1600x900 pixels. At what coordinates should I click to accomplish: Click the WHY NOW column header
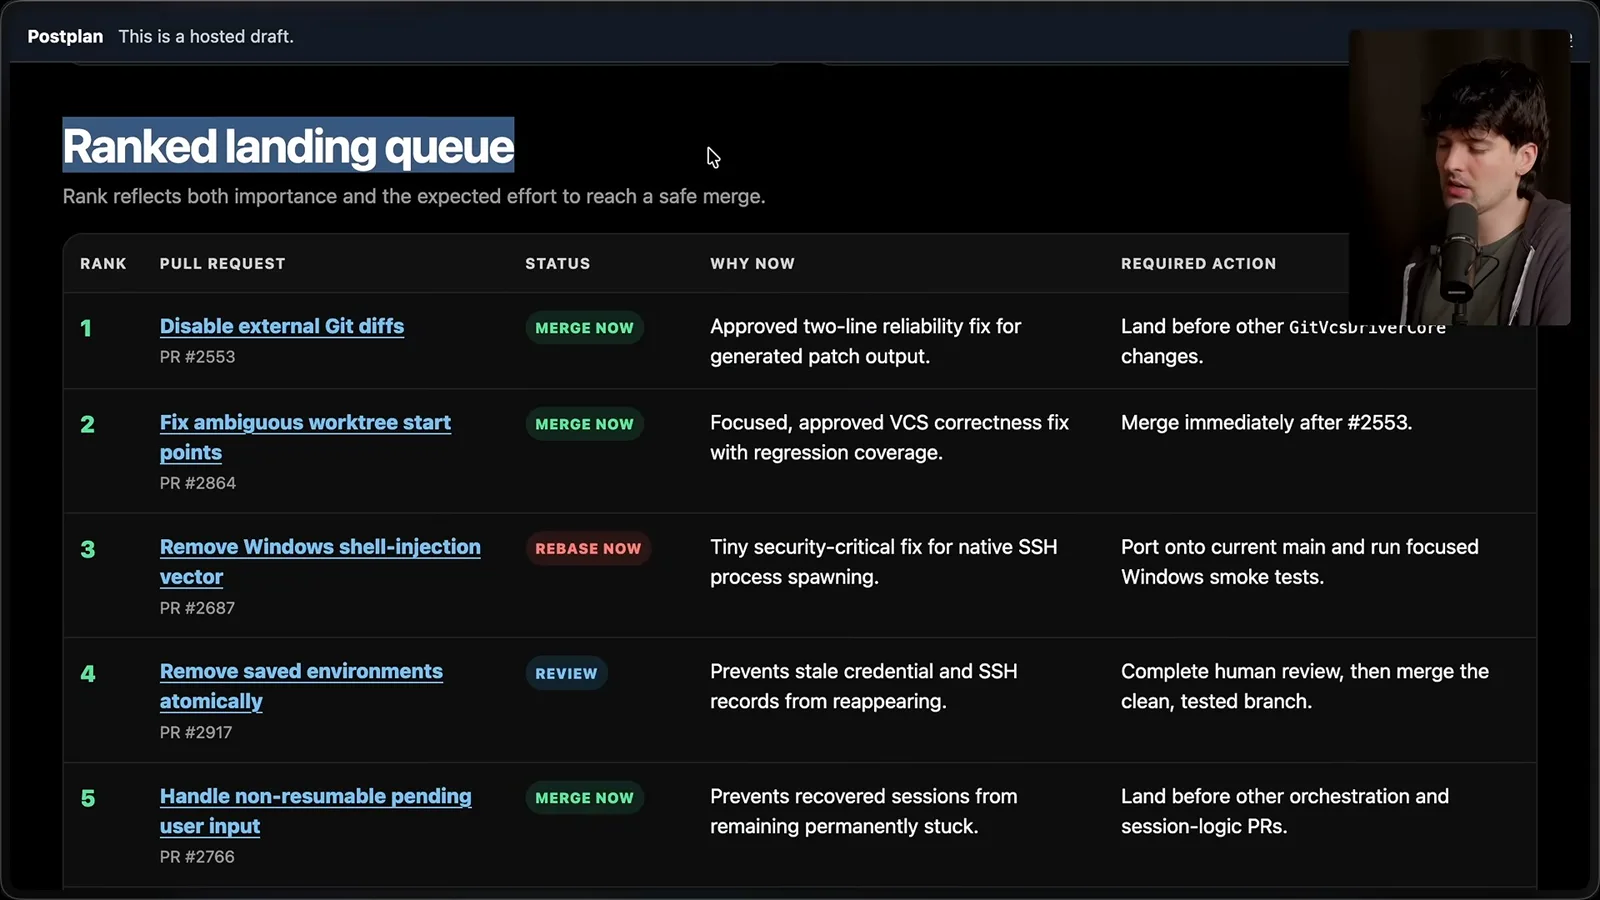(753, 263)
